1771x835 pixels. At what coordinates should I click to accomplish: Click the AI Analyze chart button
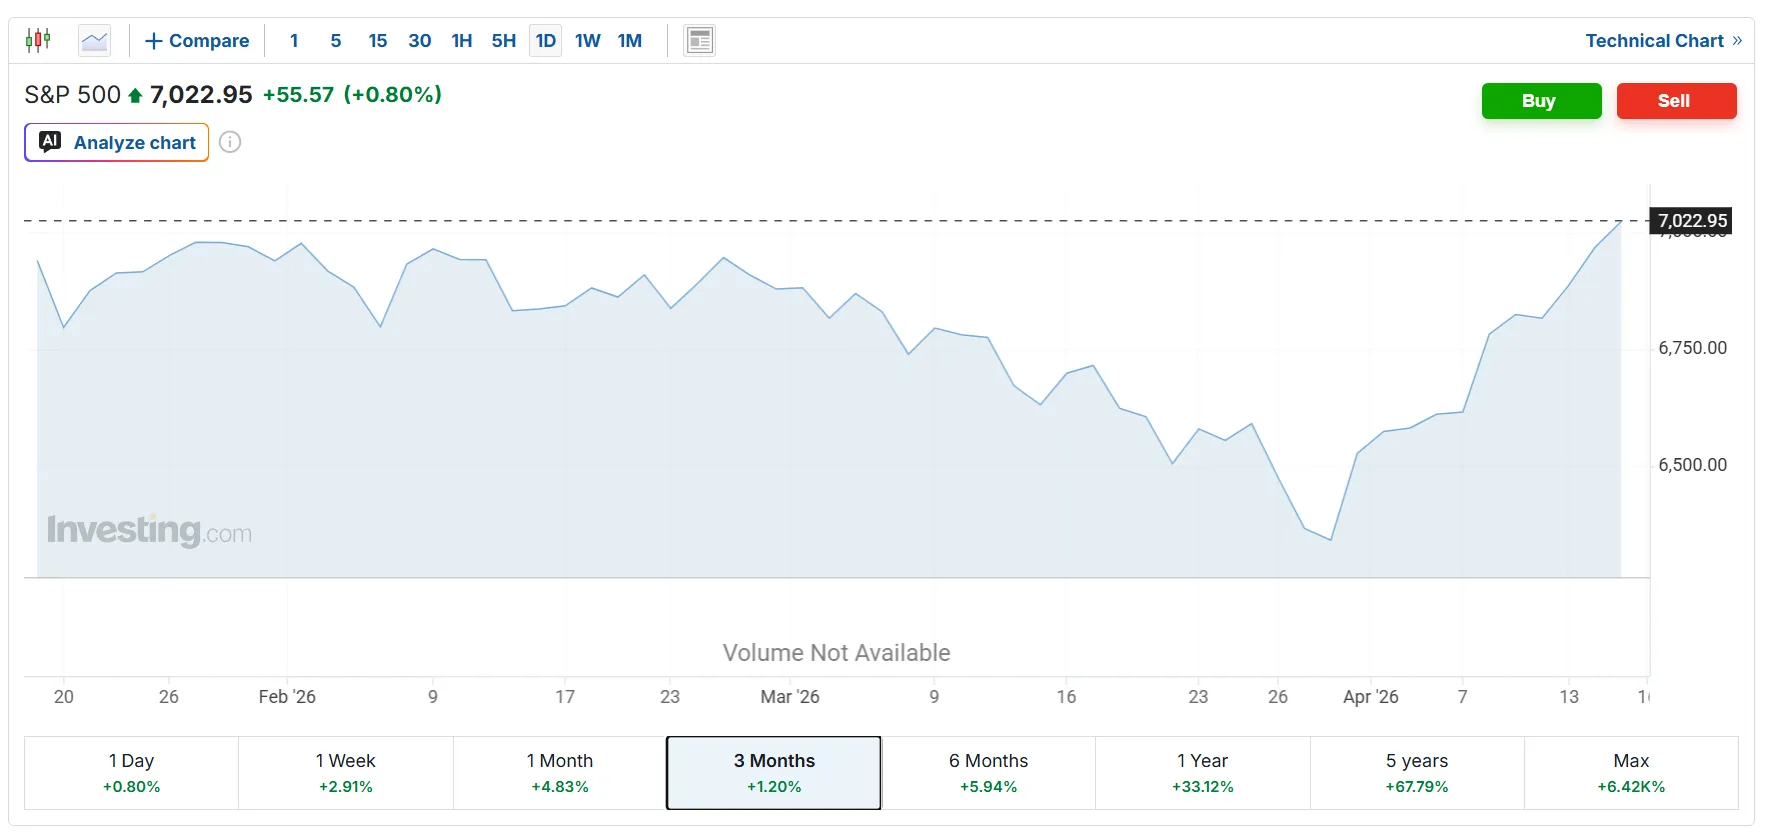coord(117,142)
